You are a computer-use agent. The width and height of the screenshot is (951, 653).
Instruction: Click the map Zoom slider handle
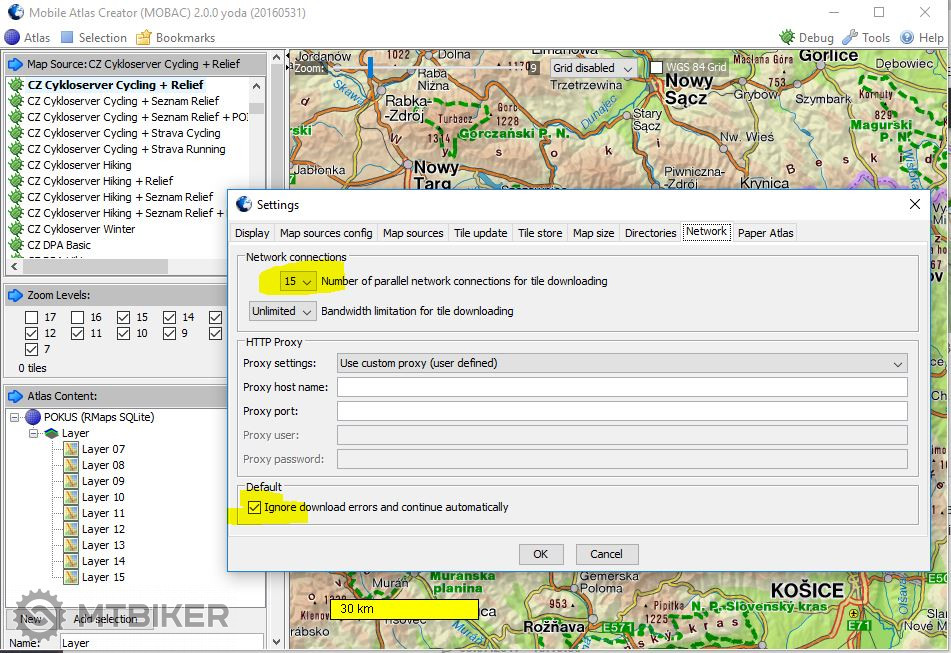tap(370, 68)
